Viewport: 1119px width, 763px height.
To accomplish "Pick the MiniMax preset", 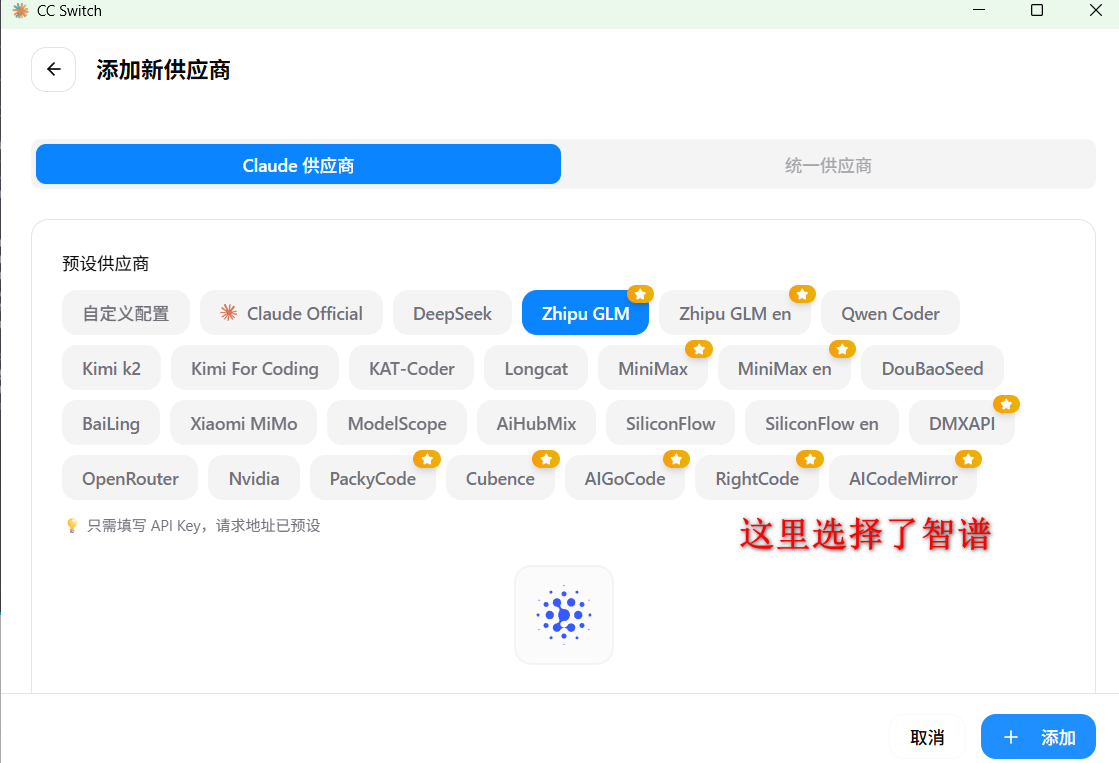I will [653, 368].
